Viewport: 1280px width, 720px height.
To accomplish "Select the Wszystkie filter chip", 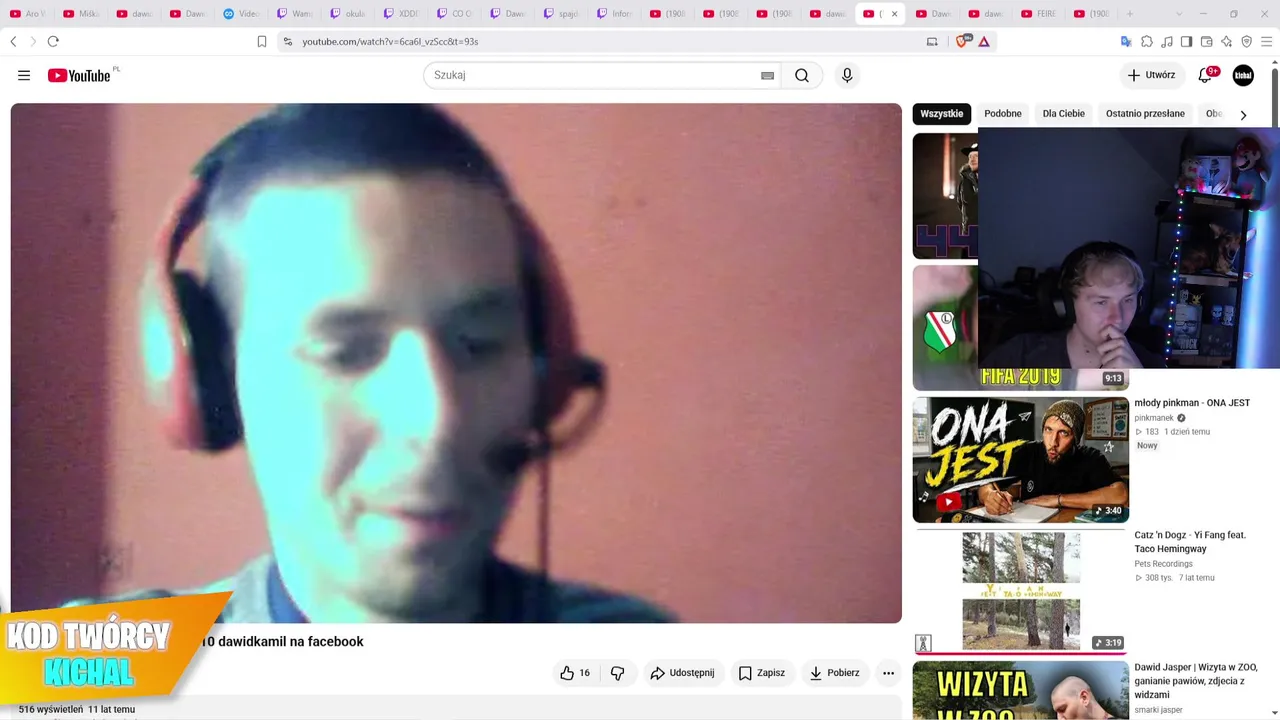I will pos(942,114).
